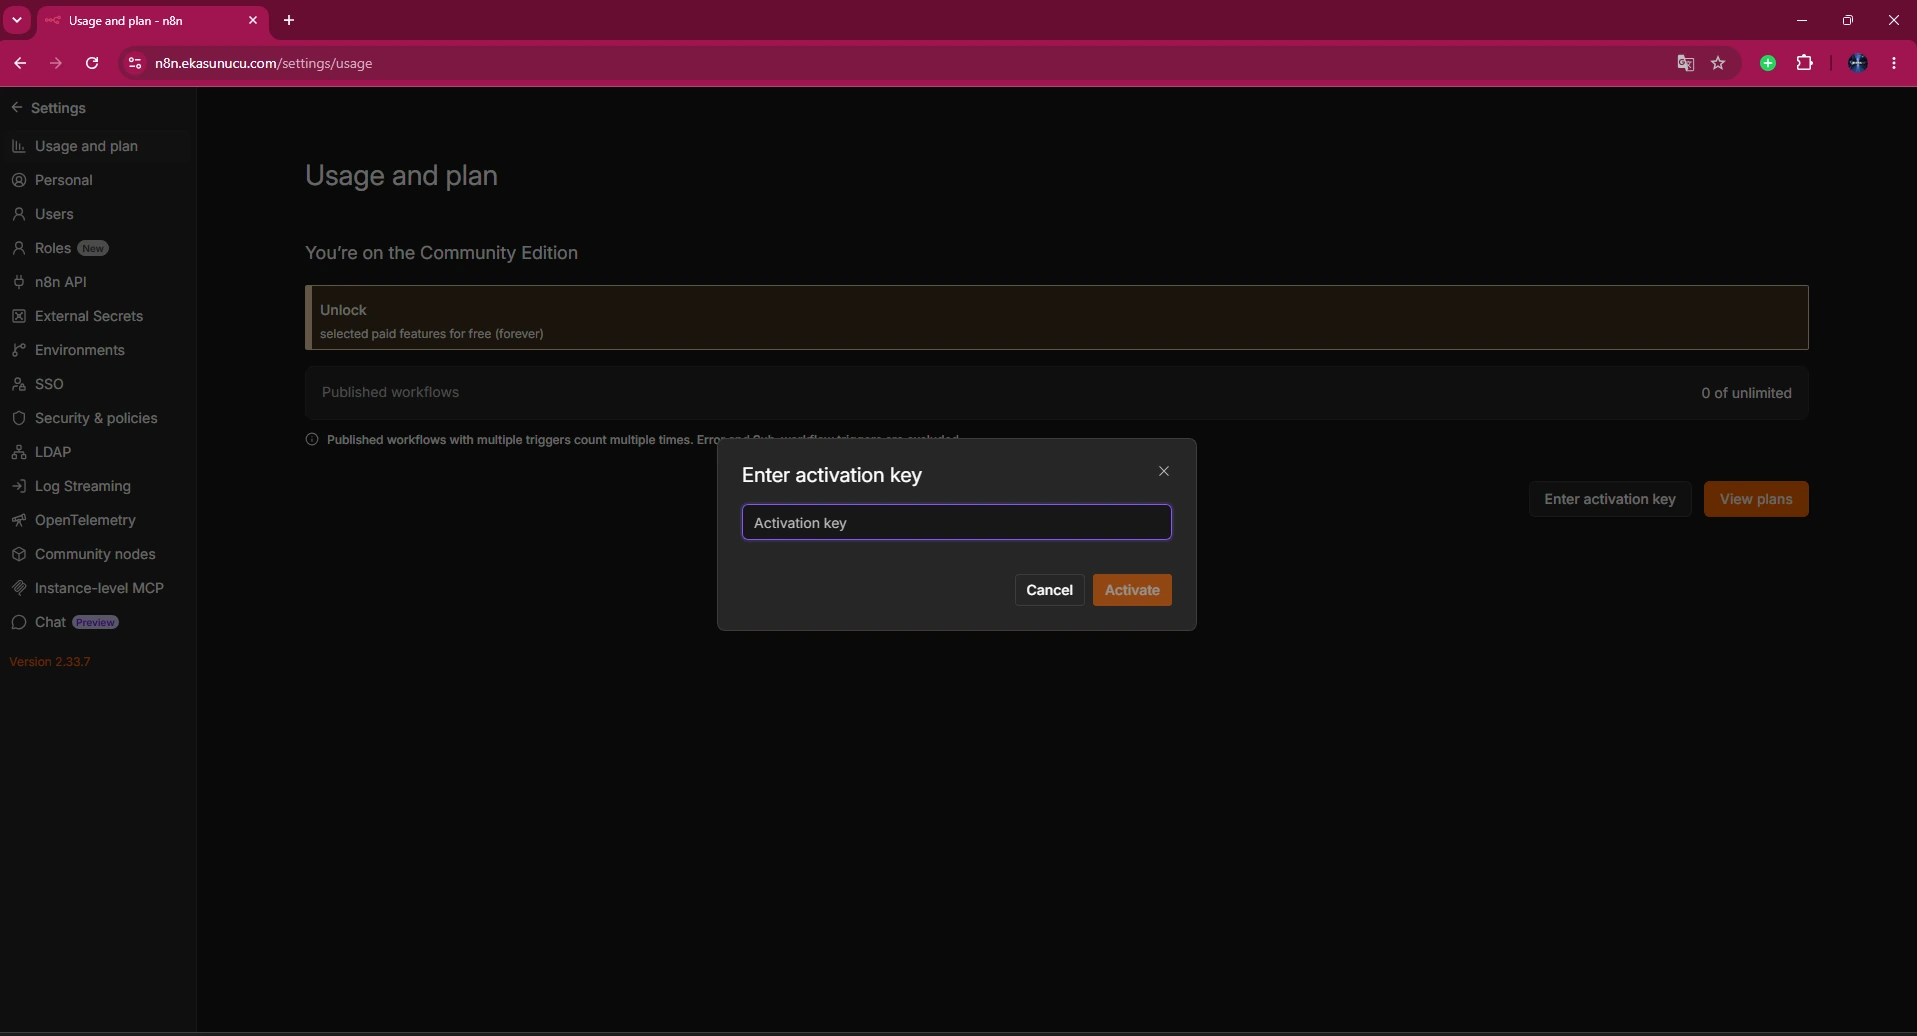This screenshot has height=1036, width=1917.
Task: Select n8n API in the sidebar
Action: pyautogui.click(x=96, y=282)
